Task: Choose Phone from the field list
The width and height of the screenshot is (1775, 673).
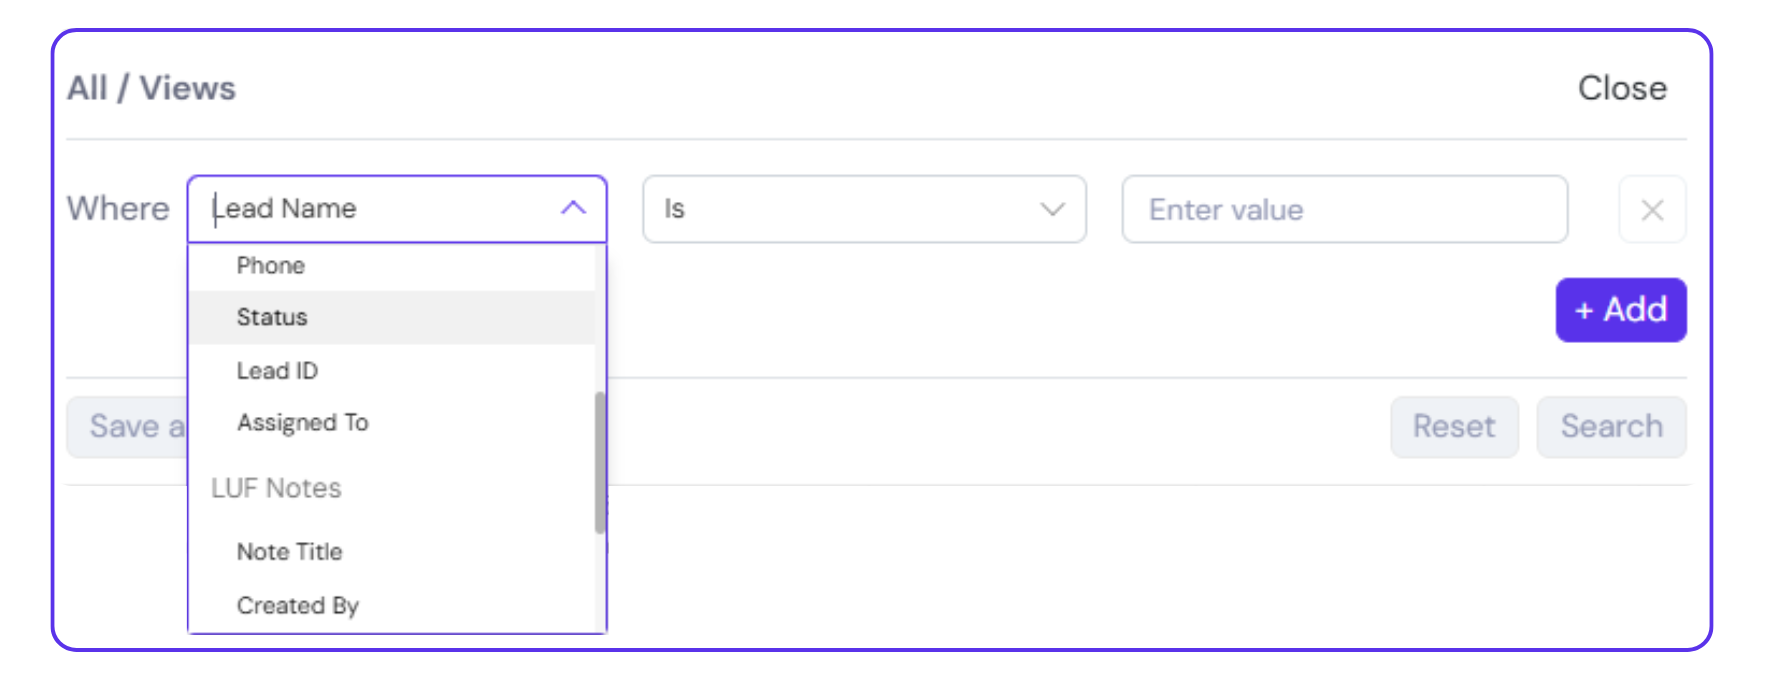Action: 271,266
